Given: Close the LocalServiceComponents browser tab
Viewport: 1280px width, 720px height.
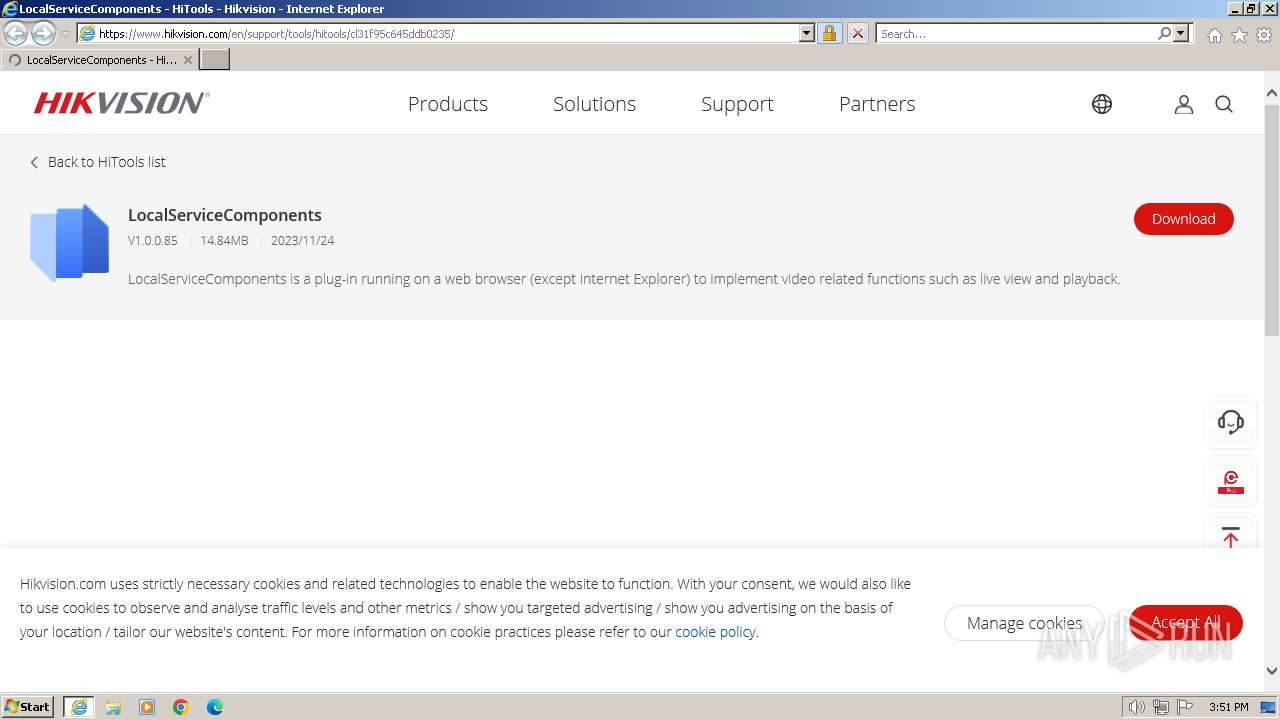Looking at the screenshot, I should pos(187,60).
